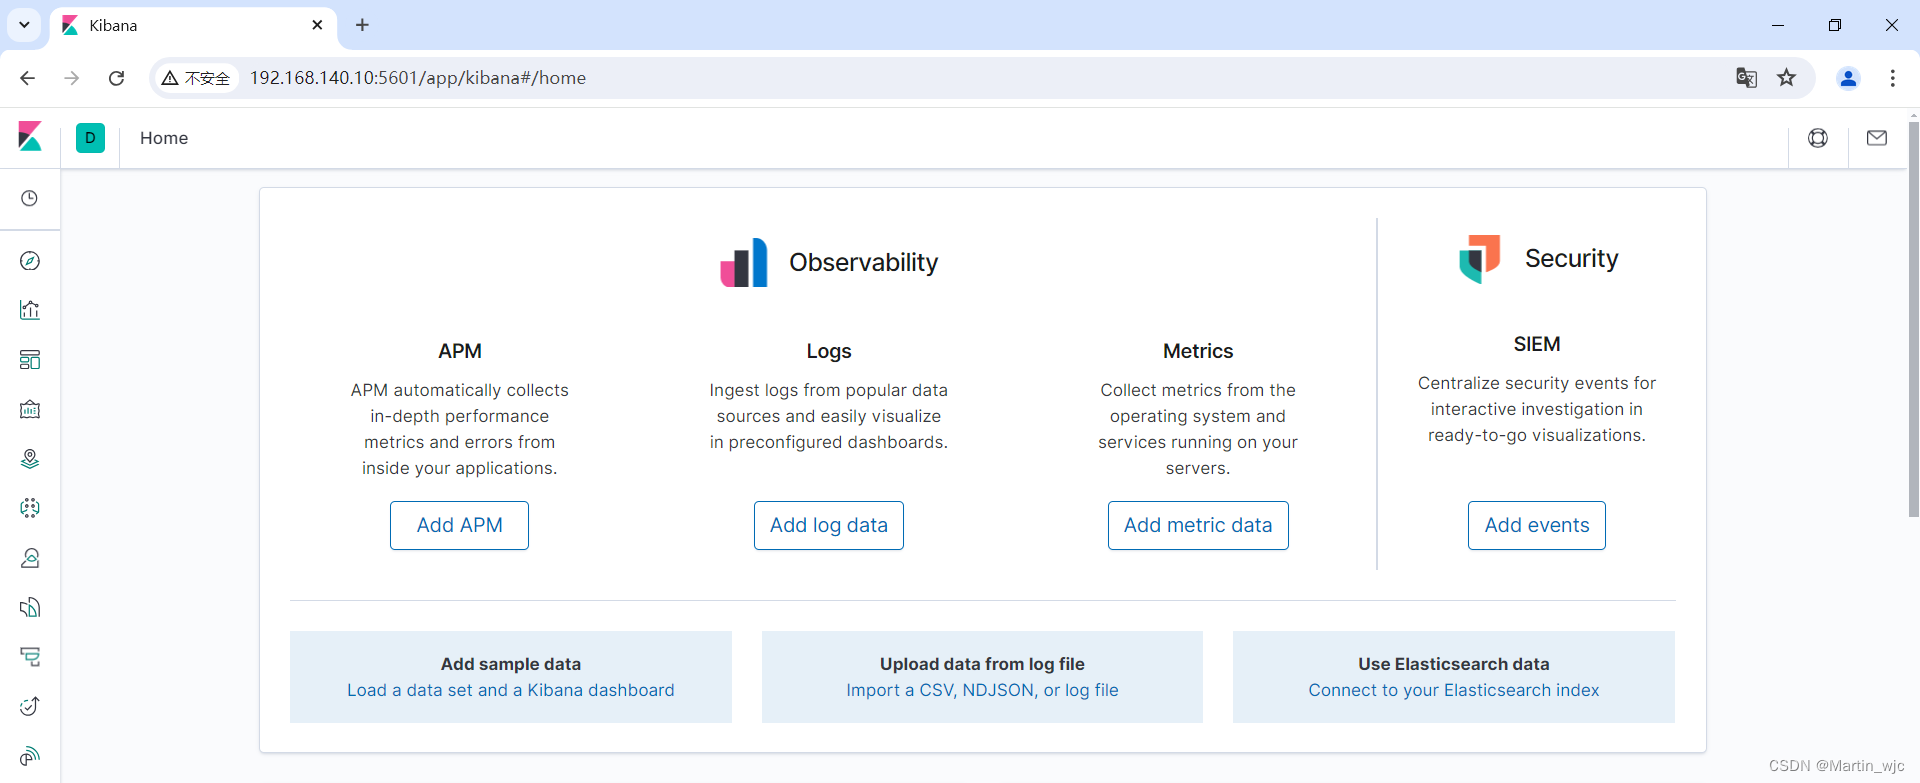This screenshot has height=783, width=1920.
Task: Open the Chrome profile avatar
Action: 1848,78
